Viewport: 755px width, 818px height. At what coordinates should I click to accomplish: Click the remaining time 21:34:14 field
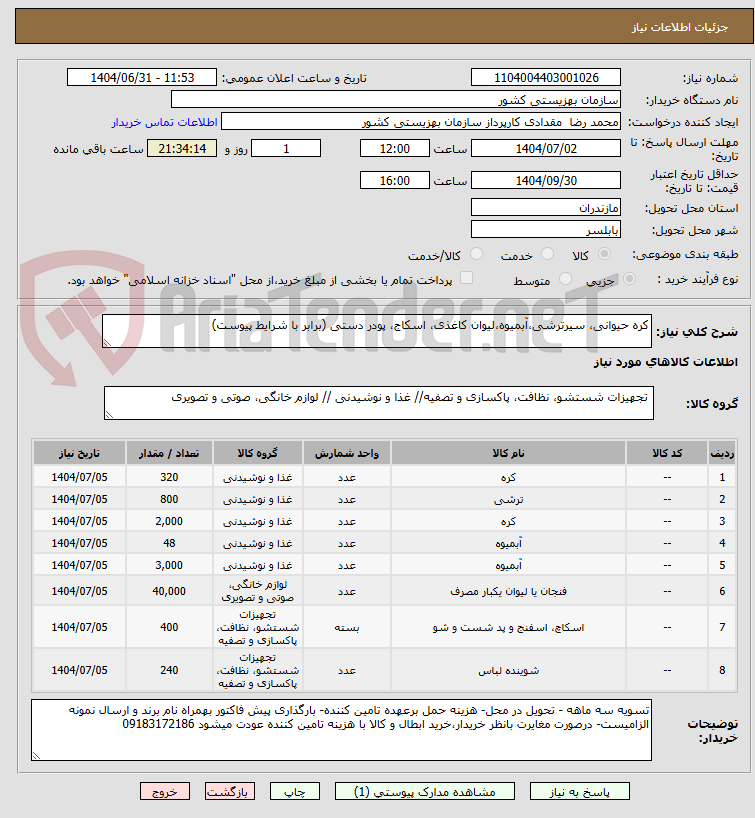click(x=182, y=149)
